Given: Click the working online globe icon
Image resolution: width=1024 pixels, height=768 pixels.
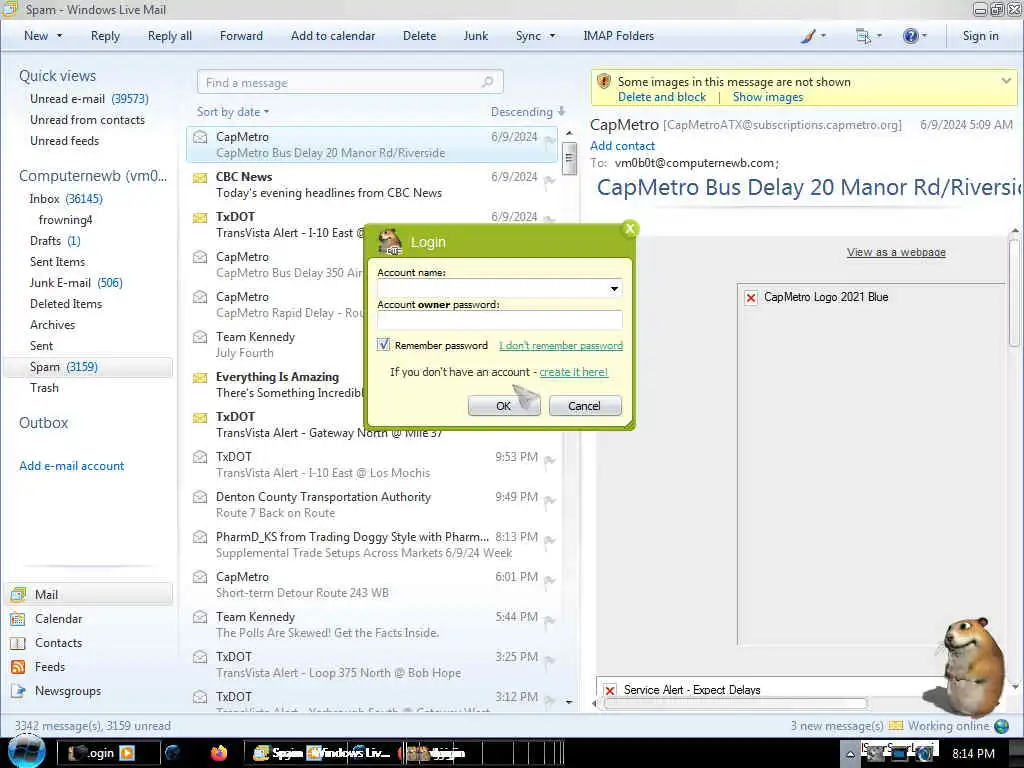Looking at the screenshot, I should tap(1001, 726).
